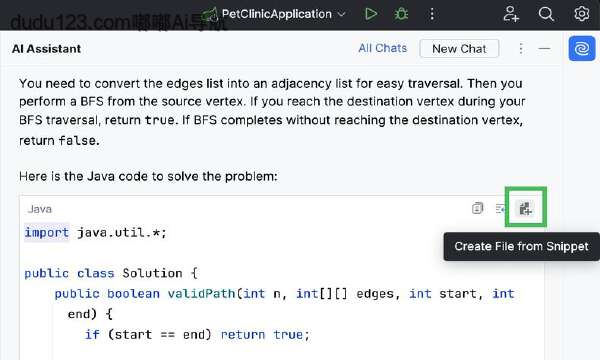
Task: Start debugging with the bug icon
Action: pyautogui.click(x=401, y=14)
